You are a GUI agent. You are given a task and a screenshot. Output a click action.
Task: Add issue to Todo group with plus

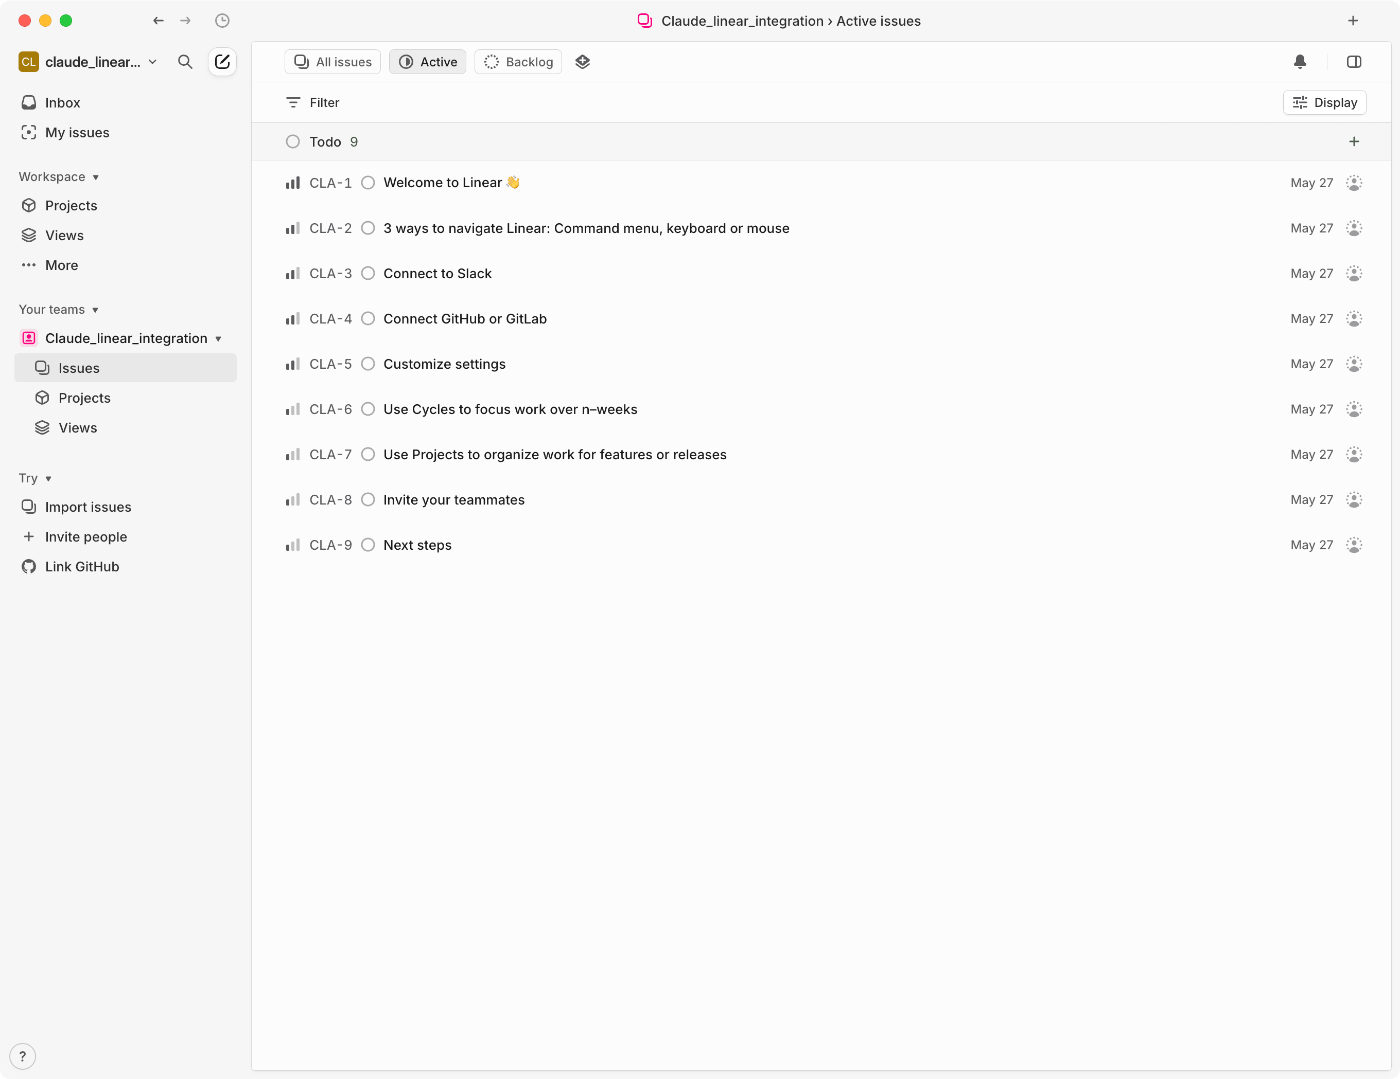pyautogui.click(x=1354, y=142)
